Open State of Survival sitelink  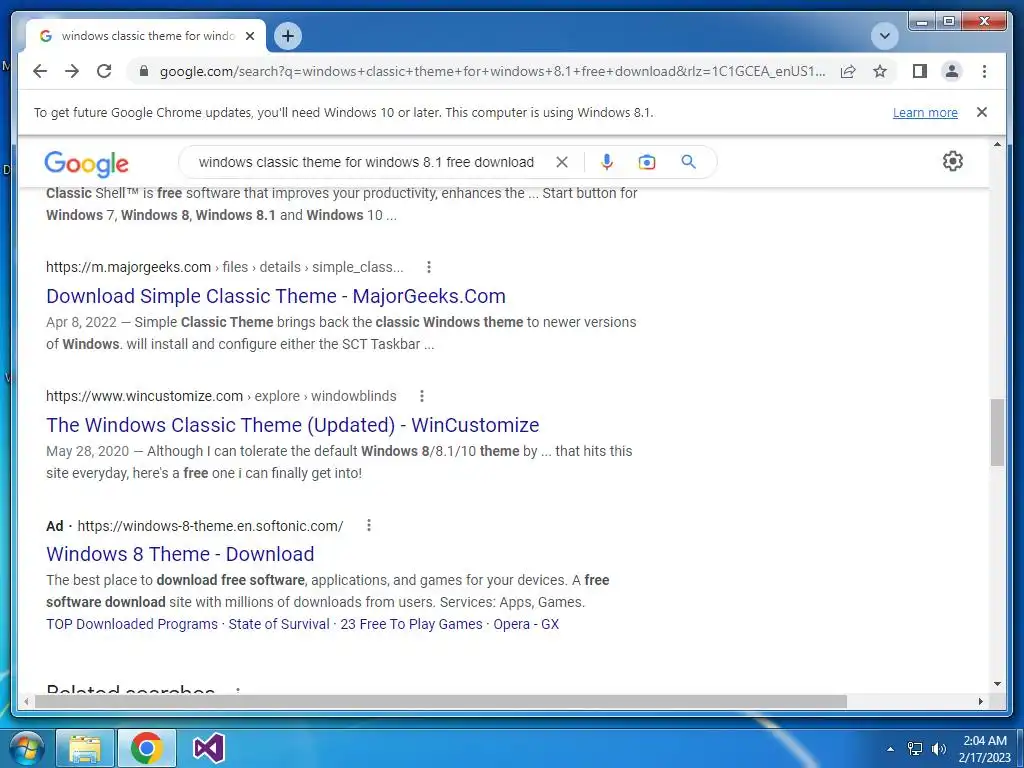pyautogui.click(x=279, y=624)
